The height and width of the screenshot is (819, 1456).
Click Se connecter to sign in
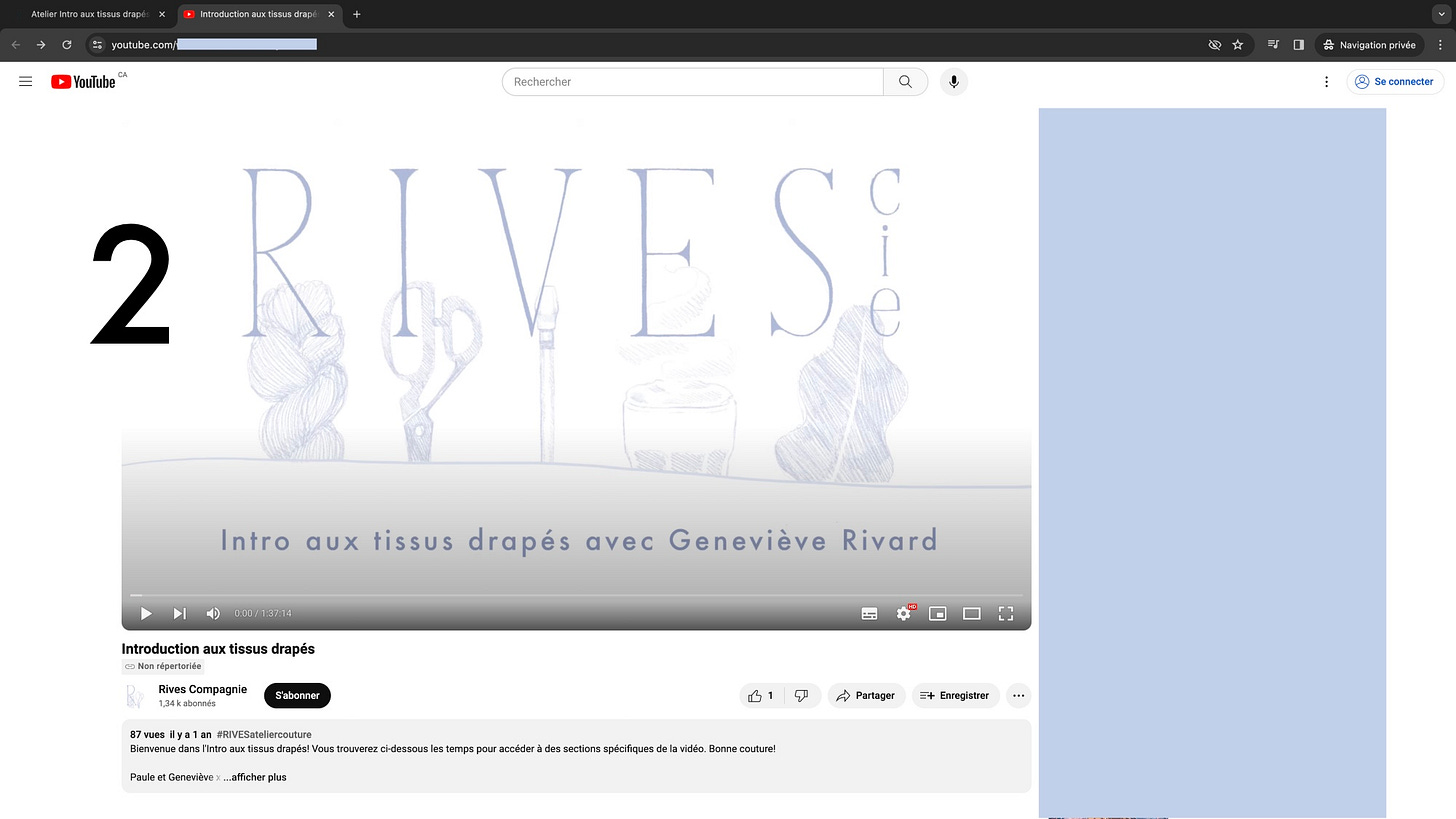click(1395, 82)
